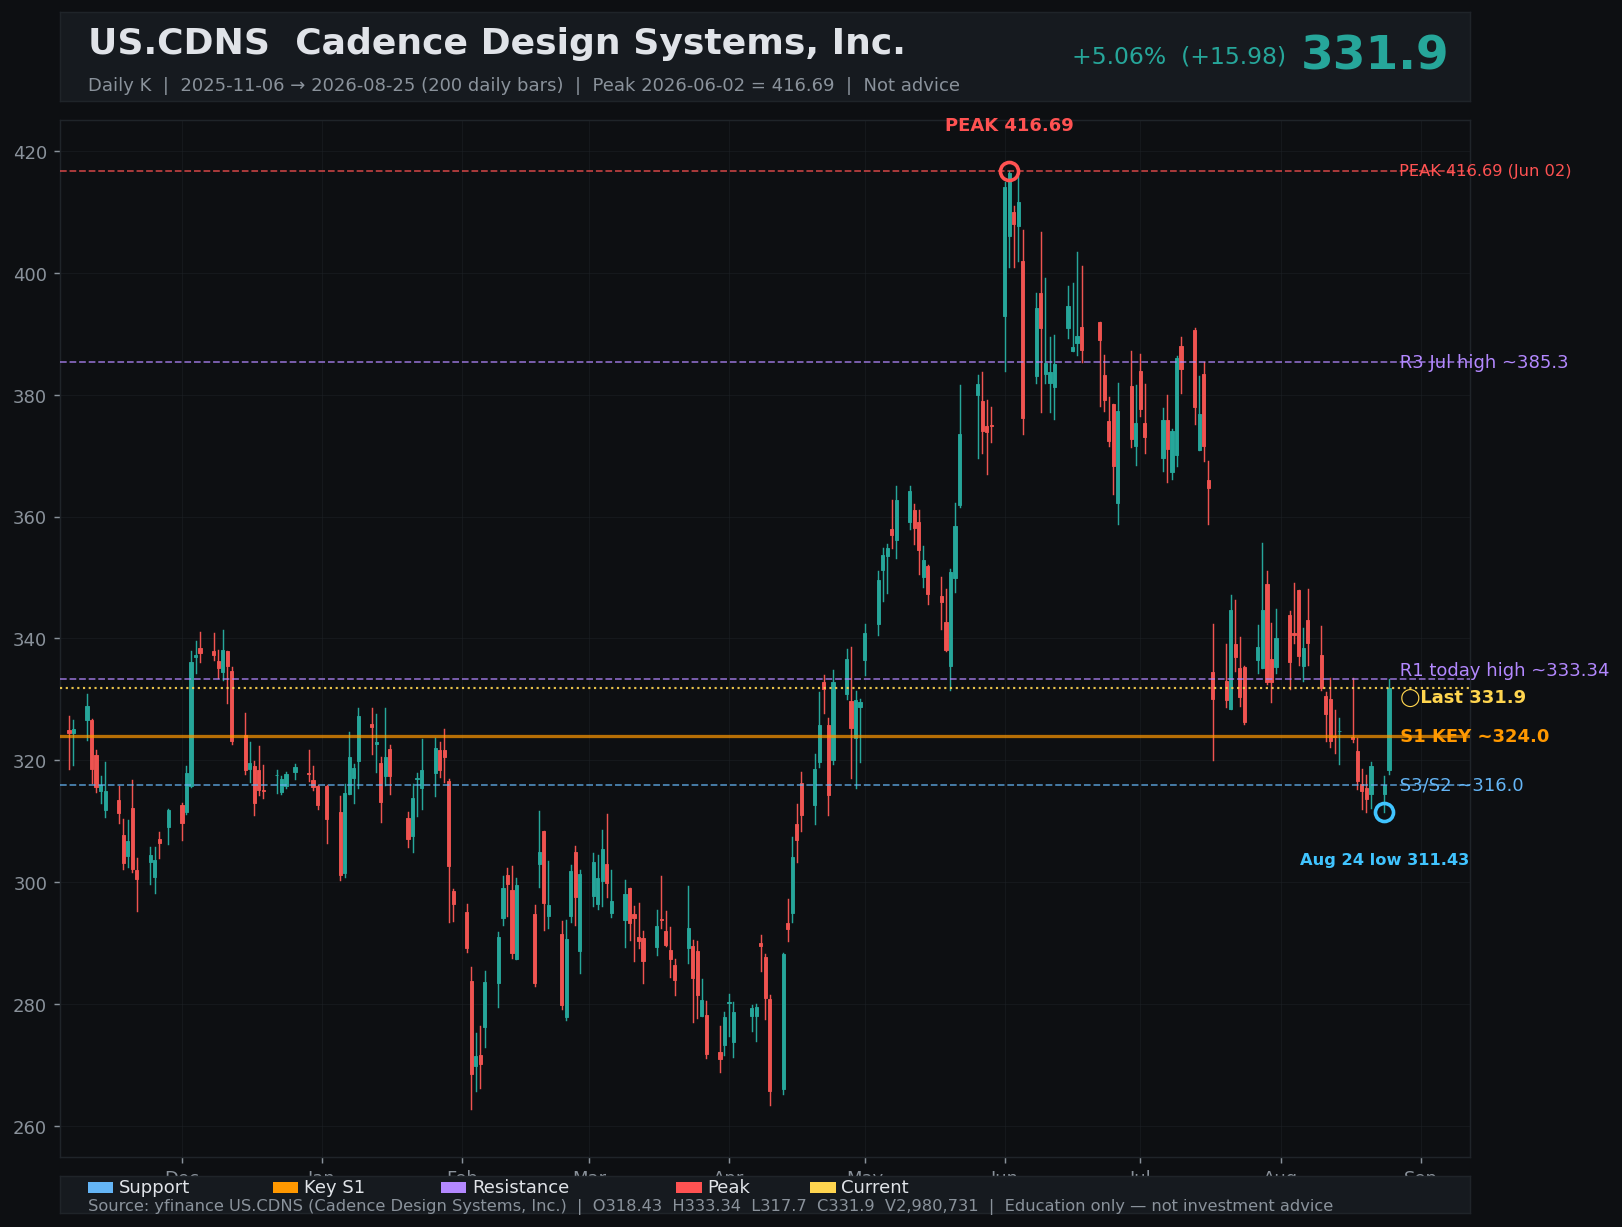Click the red peak circle marker at 416.69

[1009, 171]
